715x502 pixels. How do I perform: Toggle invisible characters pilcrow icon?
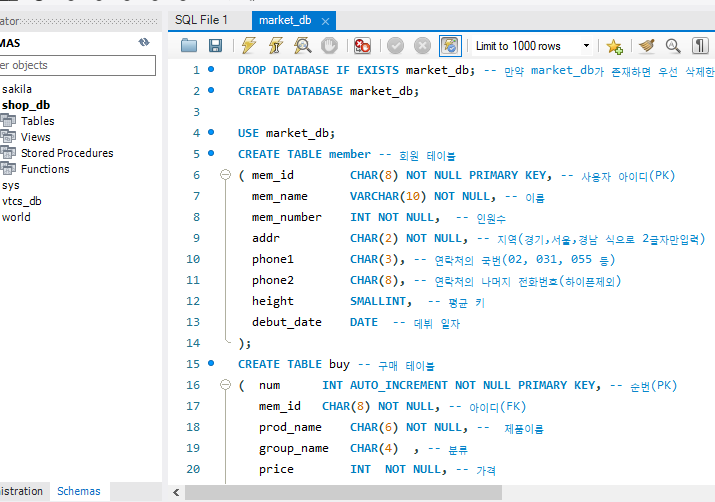[x=700, y=46]
